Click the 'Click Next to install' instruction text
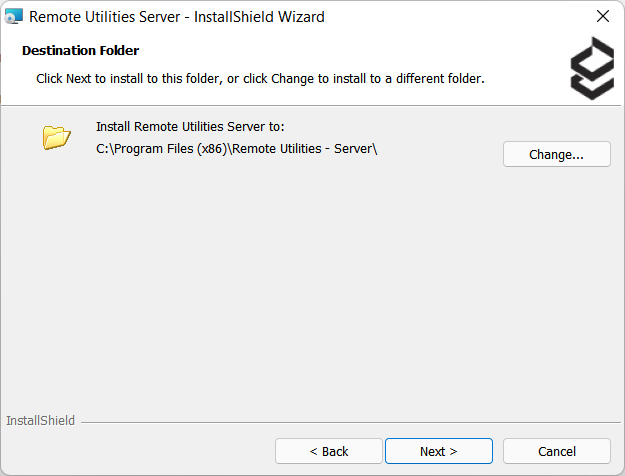625x476 pixels. click(260, 78)
